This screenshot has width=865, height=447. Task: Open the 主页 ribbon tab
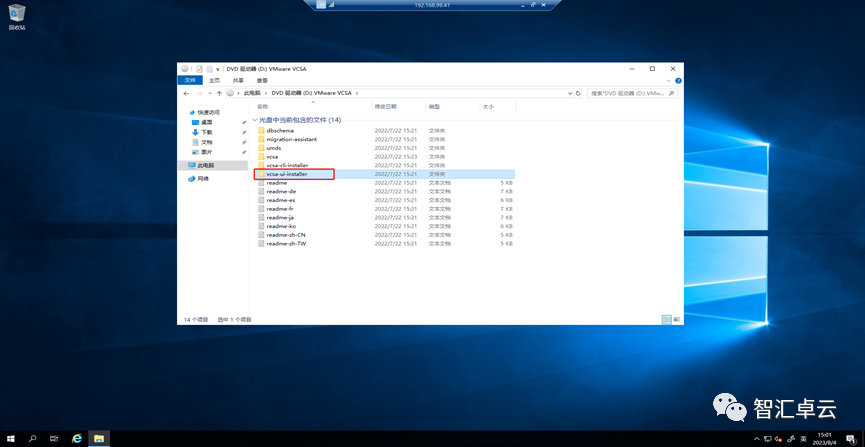coord(214,80)
